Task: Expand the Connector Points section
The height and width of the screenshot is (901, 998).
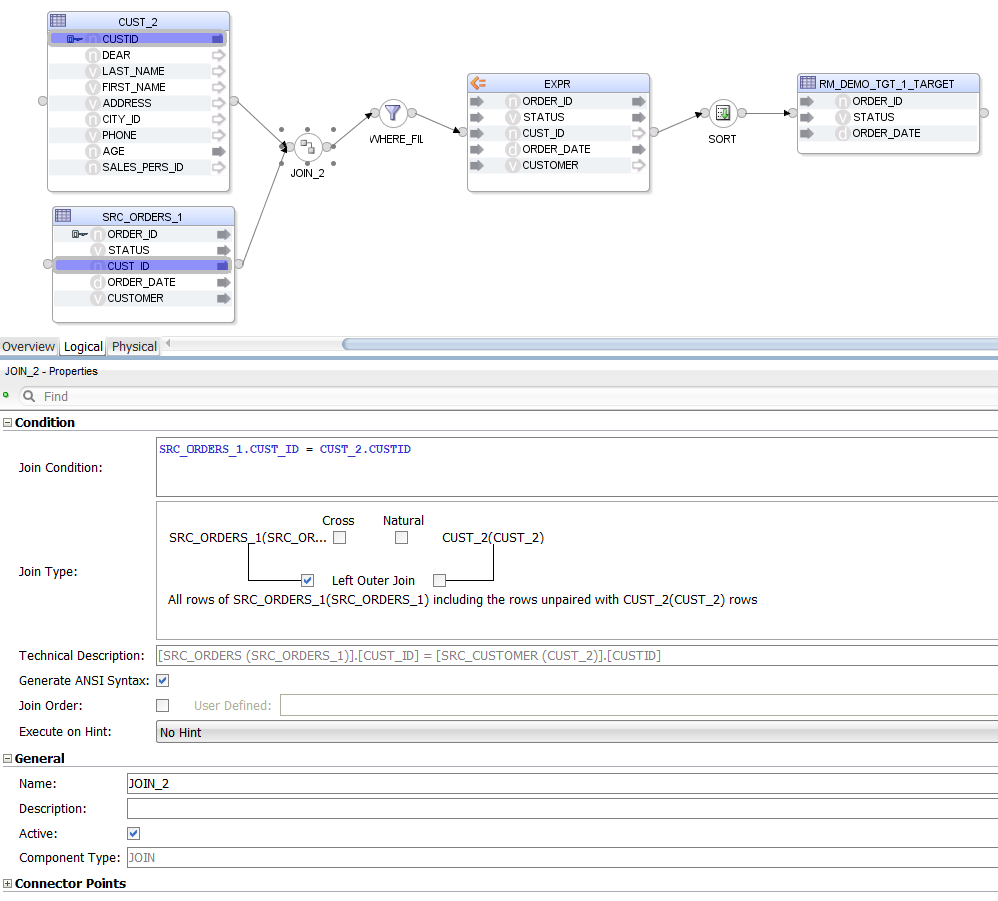Action: [8, 884]
